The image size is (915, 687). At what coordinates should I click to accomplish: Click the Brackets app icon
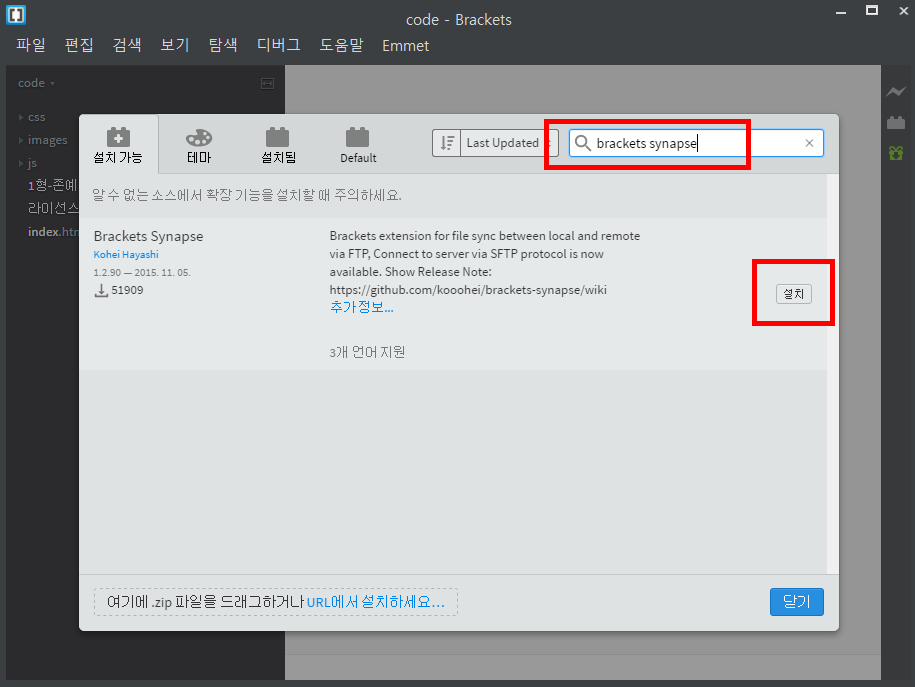coord(16,15)
